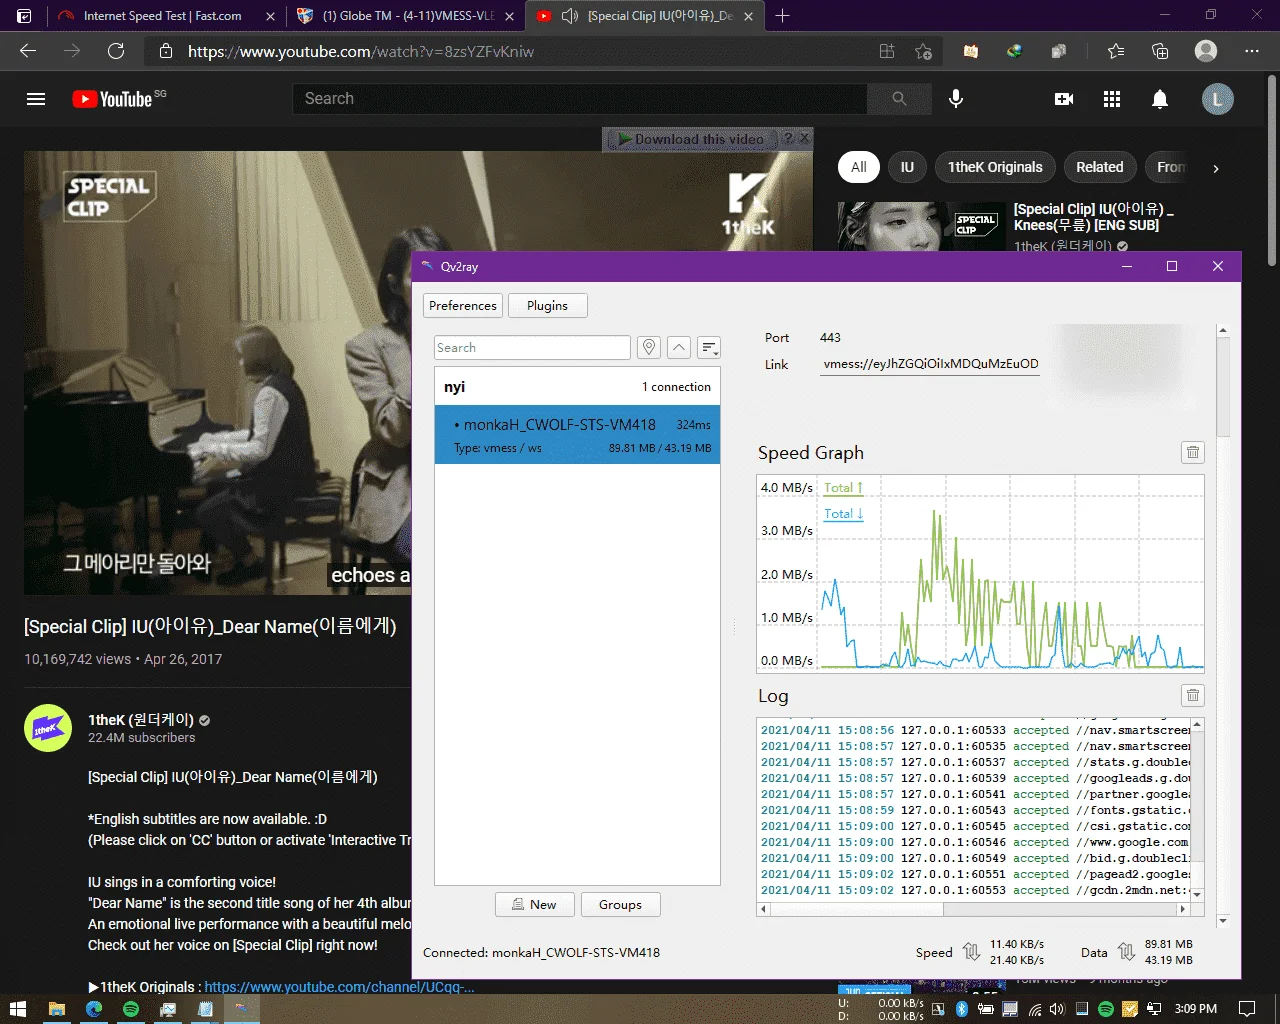Open the Knees Special Clip thumbnail
Viewport: 1280px width, 1024px height.
click(921, 226)
